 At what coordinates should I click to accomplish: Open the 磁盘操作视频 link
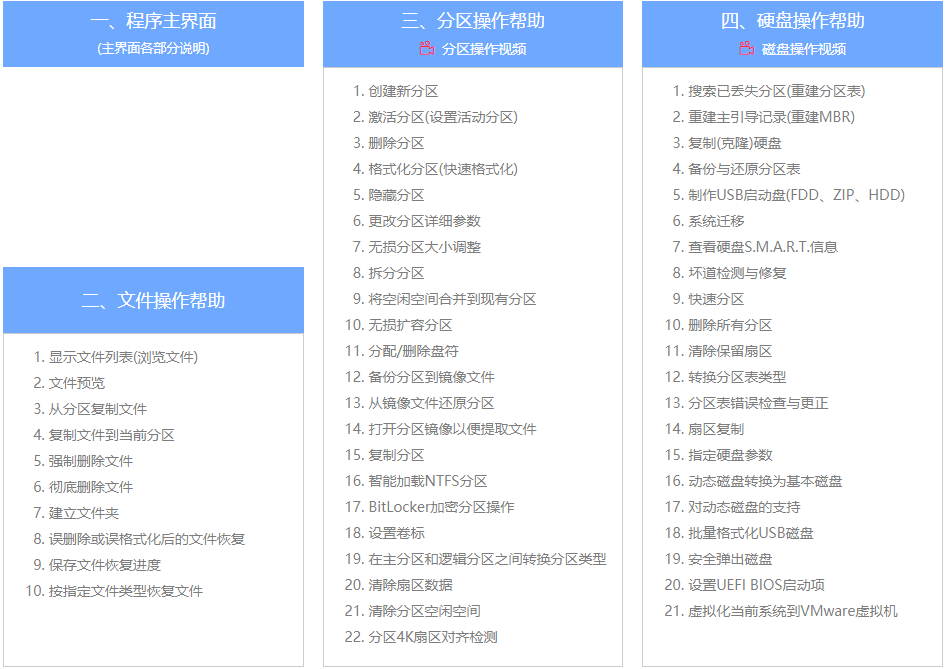click(x=803, y=49)
